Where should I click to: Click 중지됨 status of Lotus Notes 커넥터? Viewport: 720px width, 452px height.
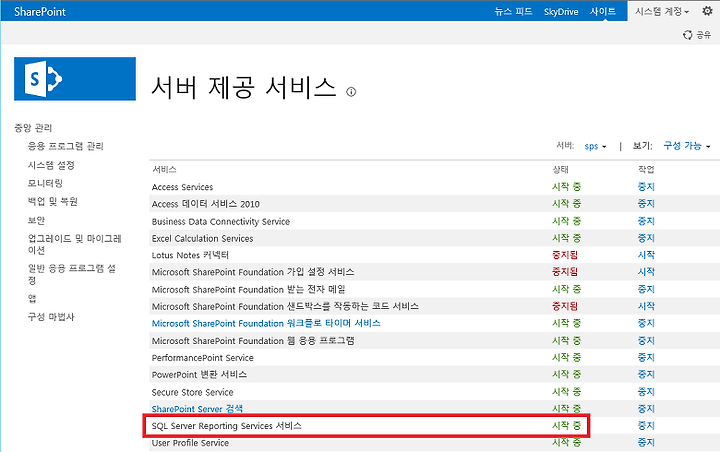(565, 255)
